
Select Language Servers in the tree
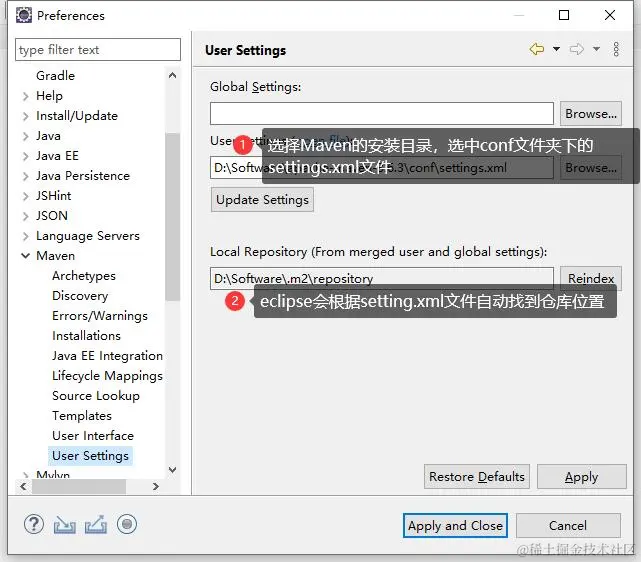pos(88,236)
